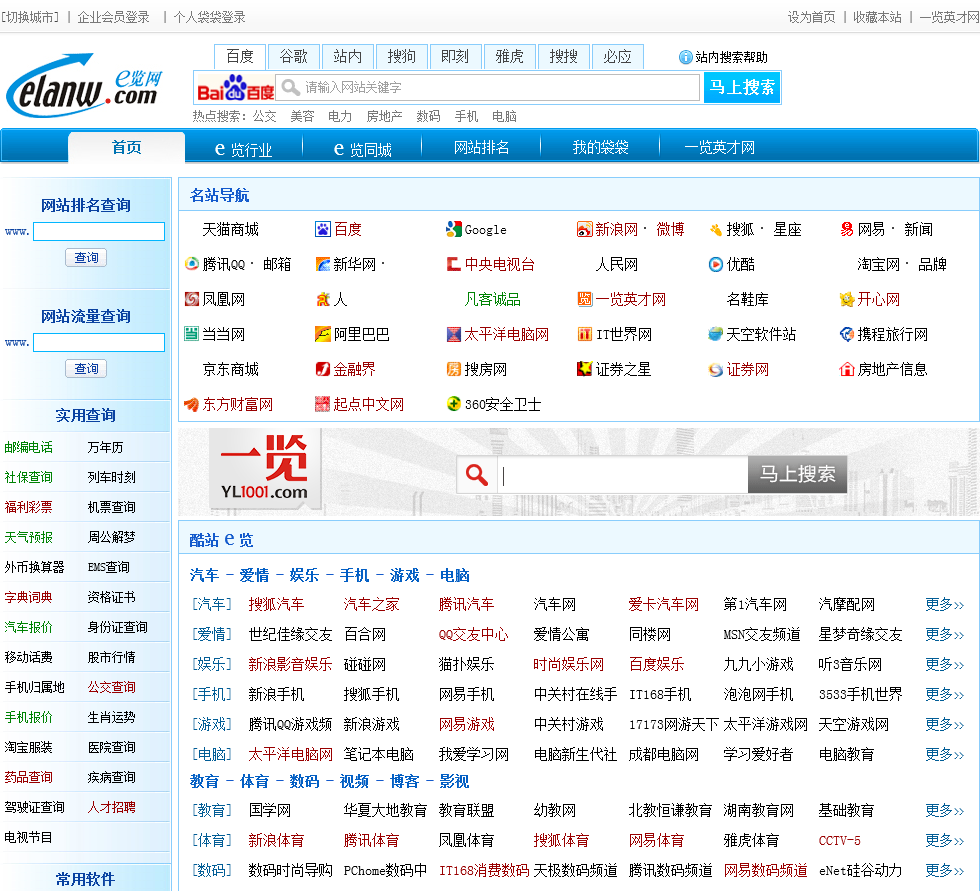Screen dimensions: 980x891
Task: Click the 设为首页 link
Action: point(811,17)
